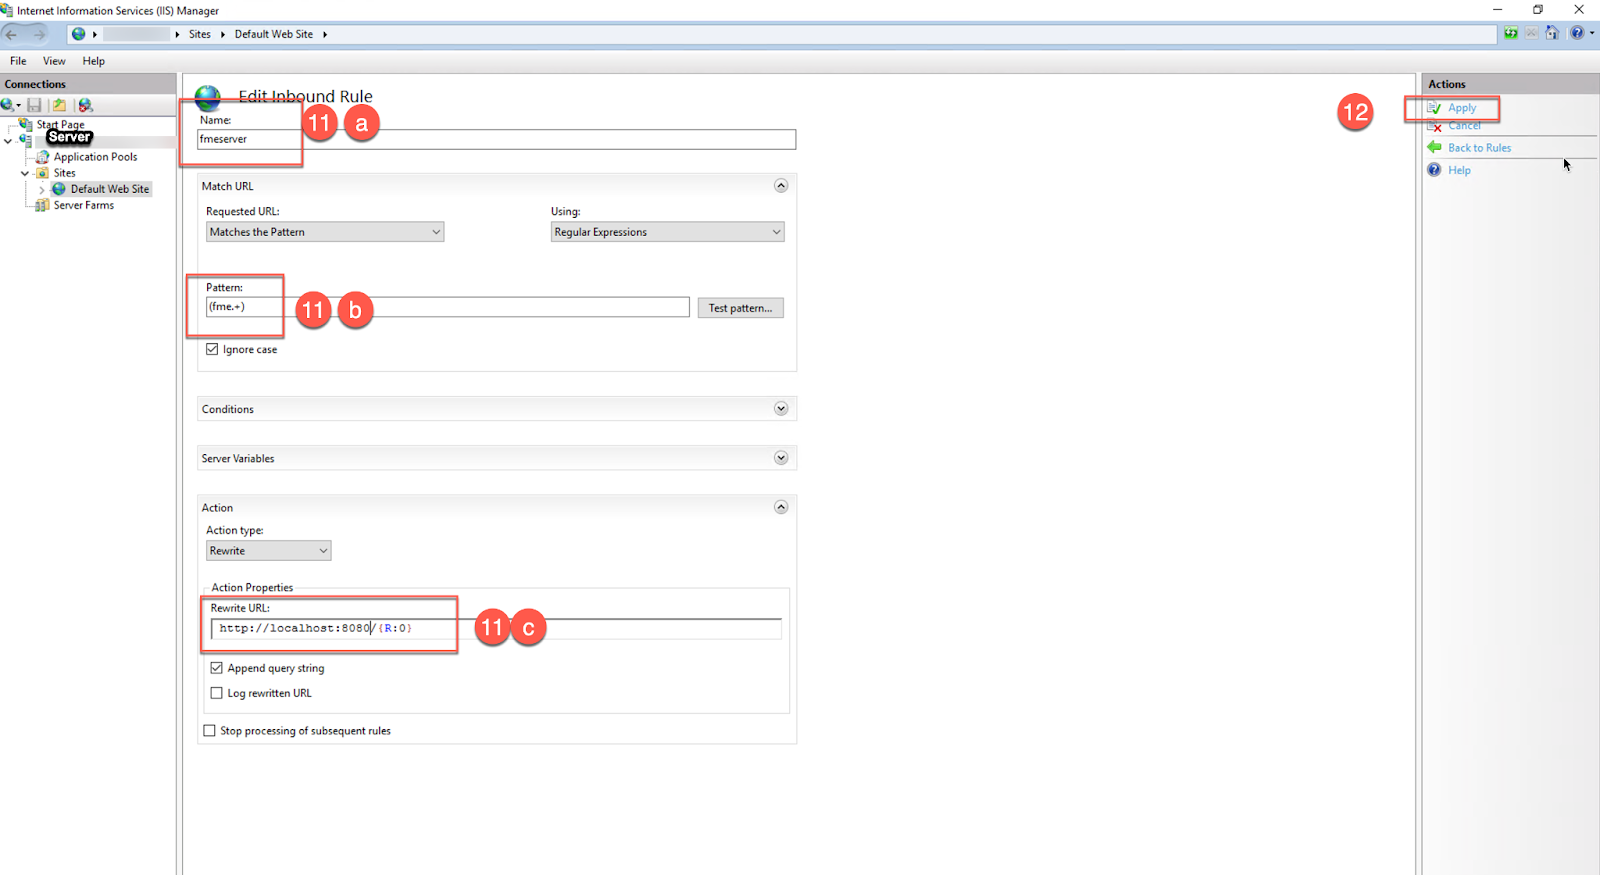Open the Help menu

click(94, 61)
